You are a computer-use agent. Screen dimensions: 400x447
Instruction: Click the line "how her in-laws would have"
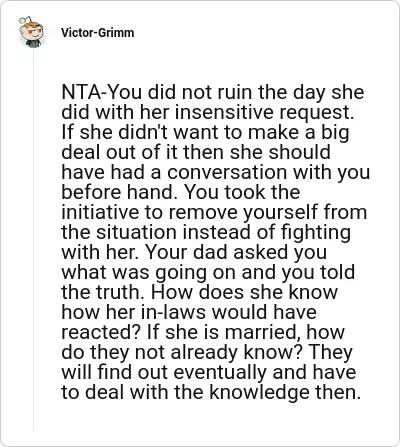tap(189, 313)
